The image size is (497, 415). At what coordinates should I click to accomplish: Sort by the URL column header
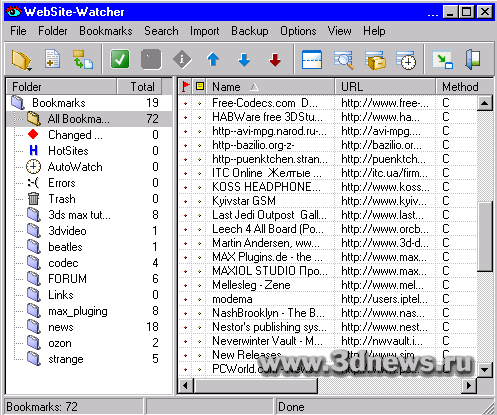click(x=385, y=87)
